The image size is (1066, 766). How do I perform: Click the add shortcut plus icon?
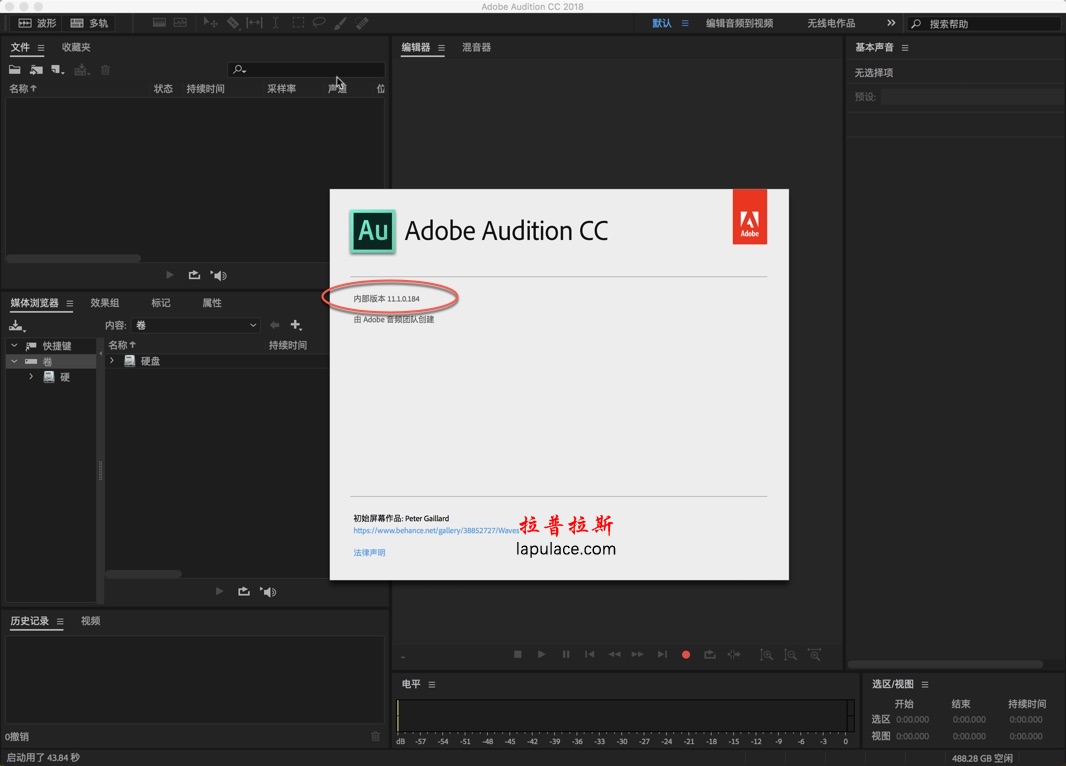pyautogui.click(x=296, y=325)
